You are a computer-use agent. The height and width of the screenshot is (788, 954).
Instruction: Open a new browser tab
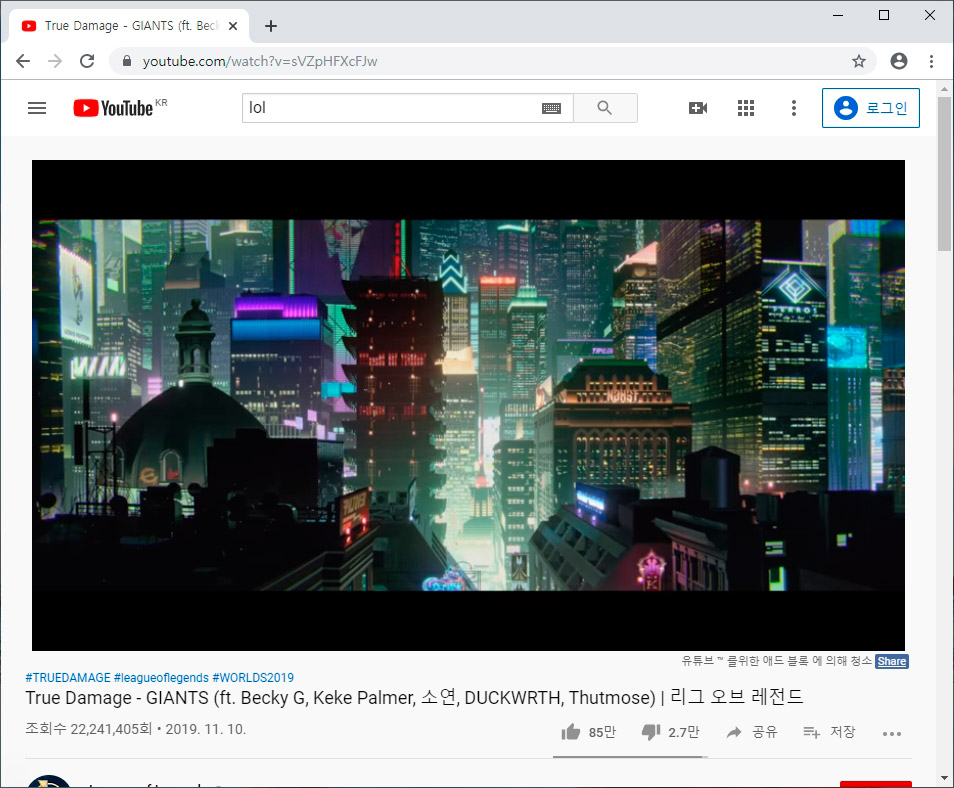(x=271, y=26)
